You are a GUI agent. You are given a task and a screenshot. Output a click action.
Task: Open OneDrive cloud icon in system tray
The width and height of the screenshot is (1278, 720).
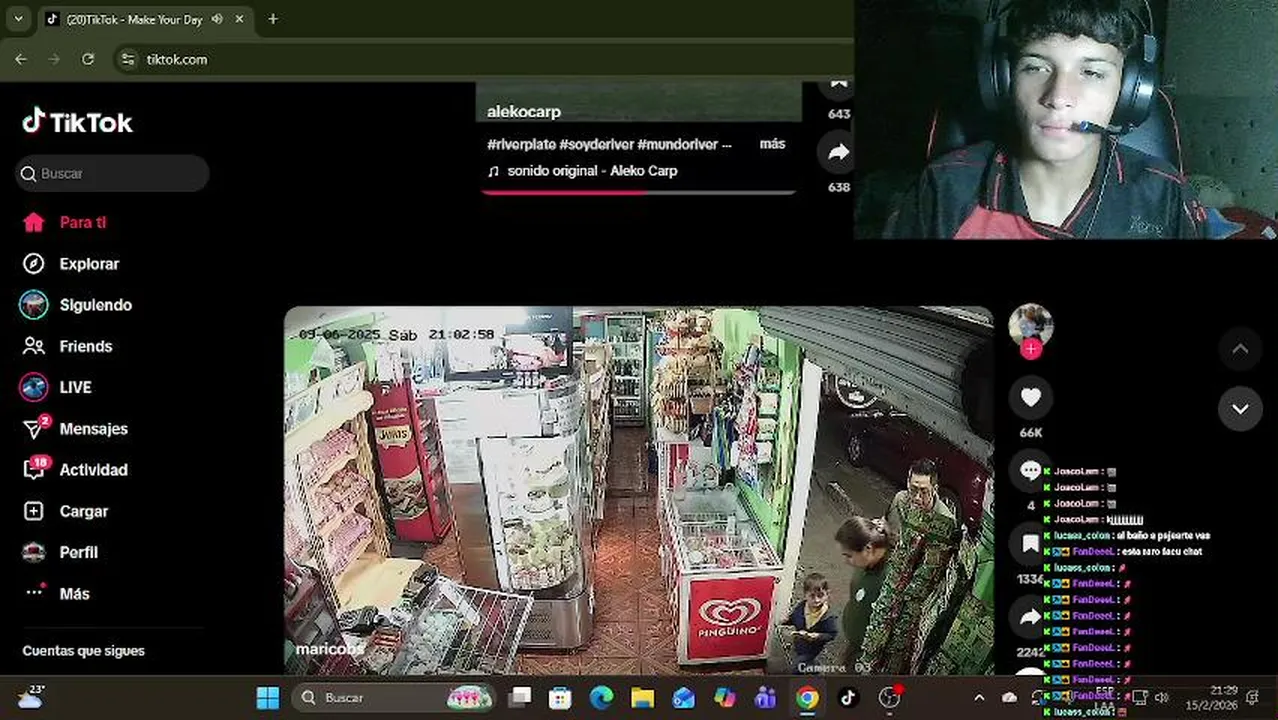point(1009,698)
